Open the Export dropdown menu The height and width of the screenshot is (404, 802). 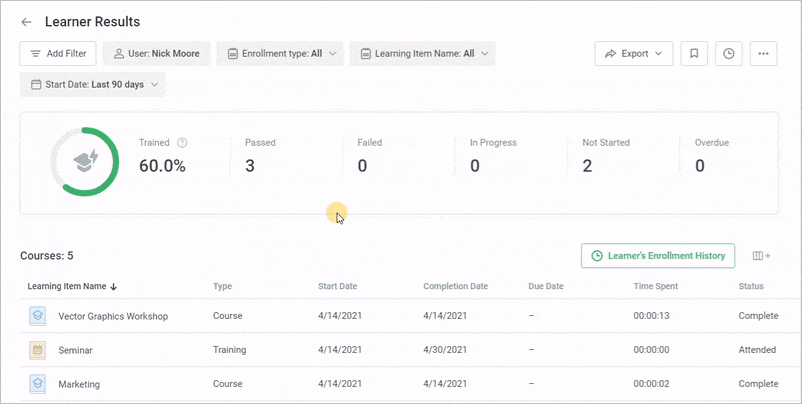[634, 54]
